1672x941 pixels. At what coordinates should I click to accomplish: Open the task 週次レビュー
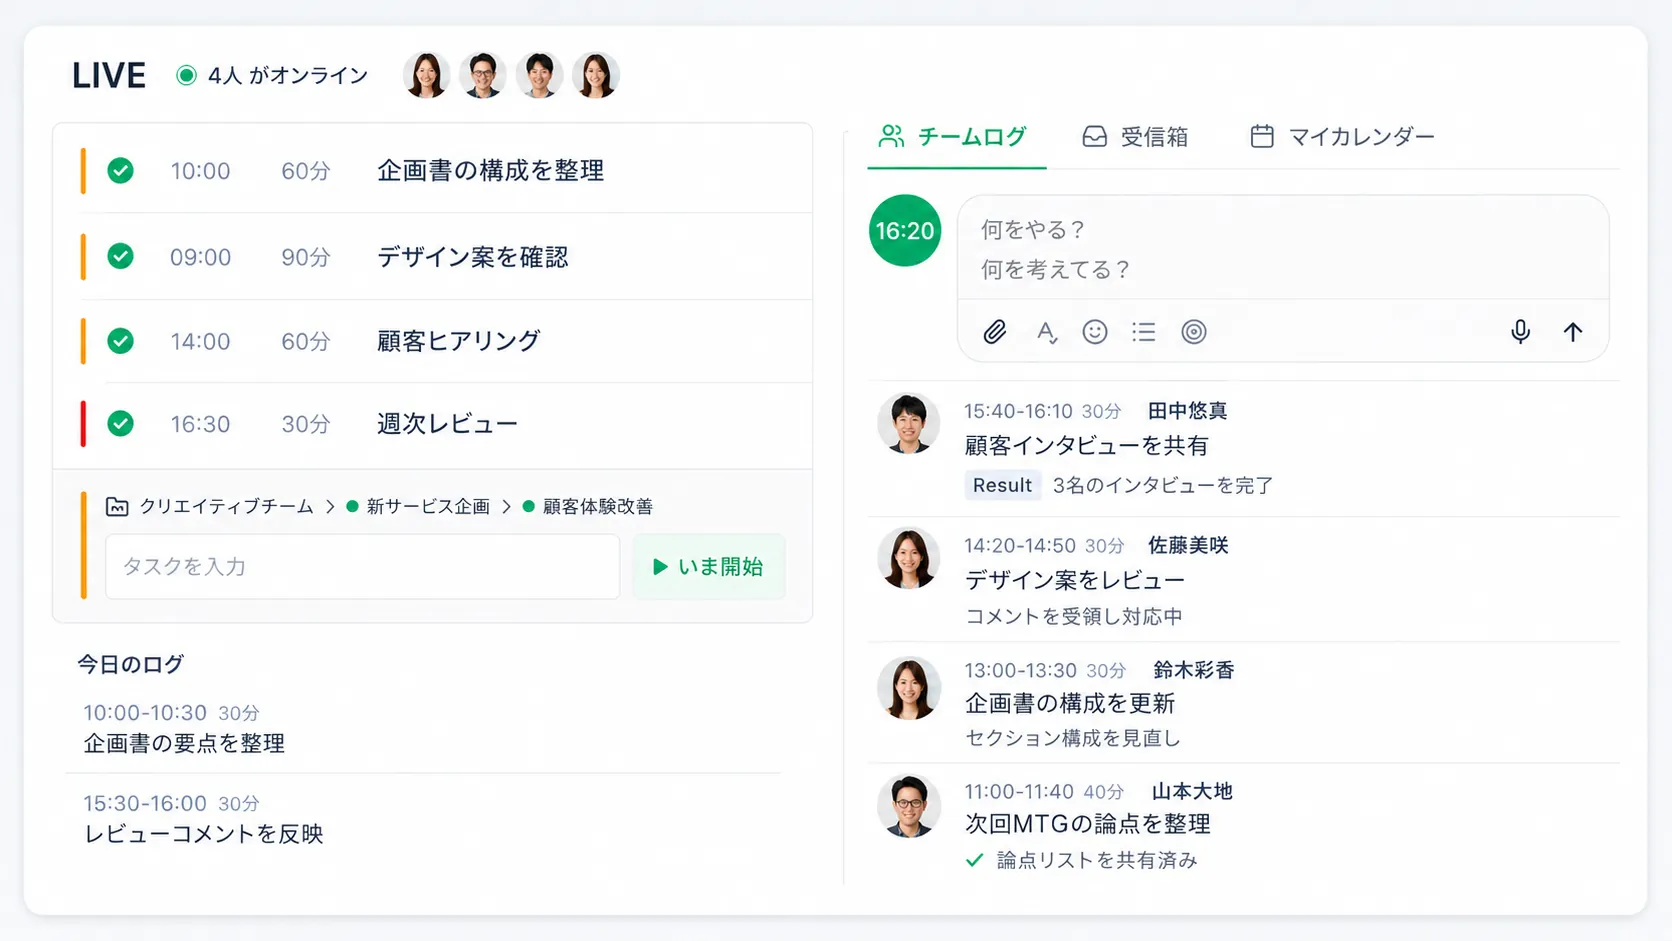(x=447, y=424)
